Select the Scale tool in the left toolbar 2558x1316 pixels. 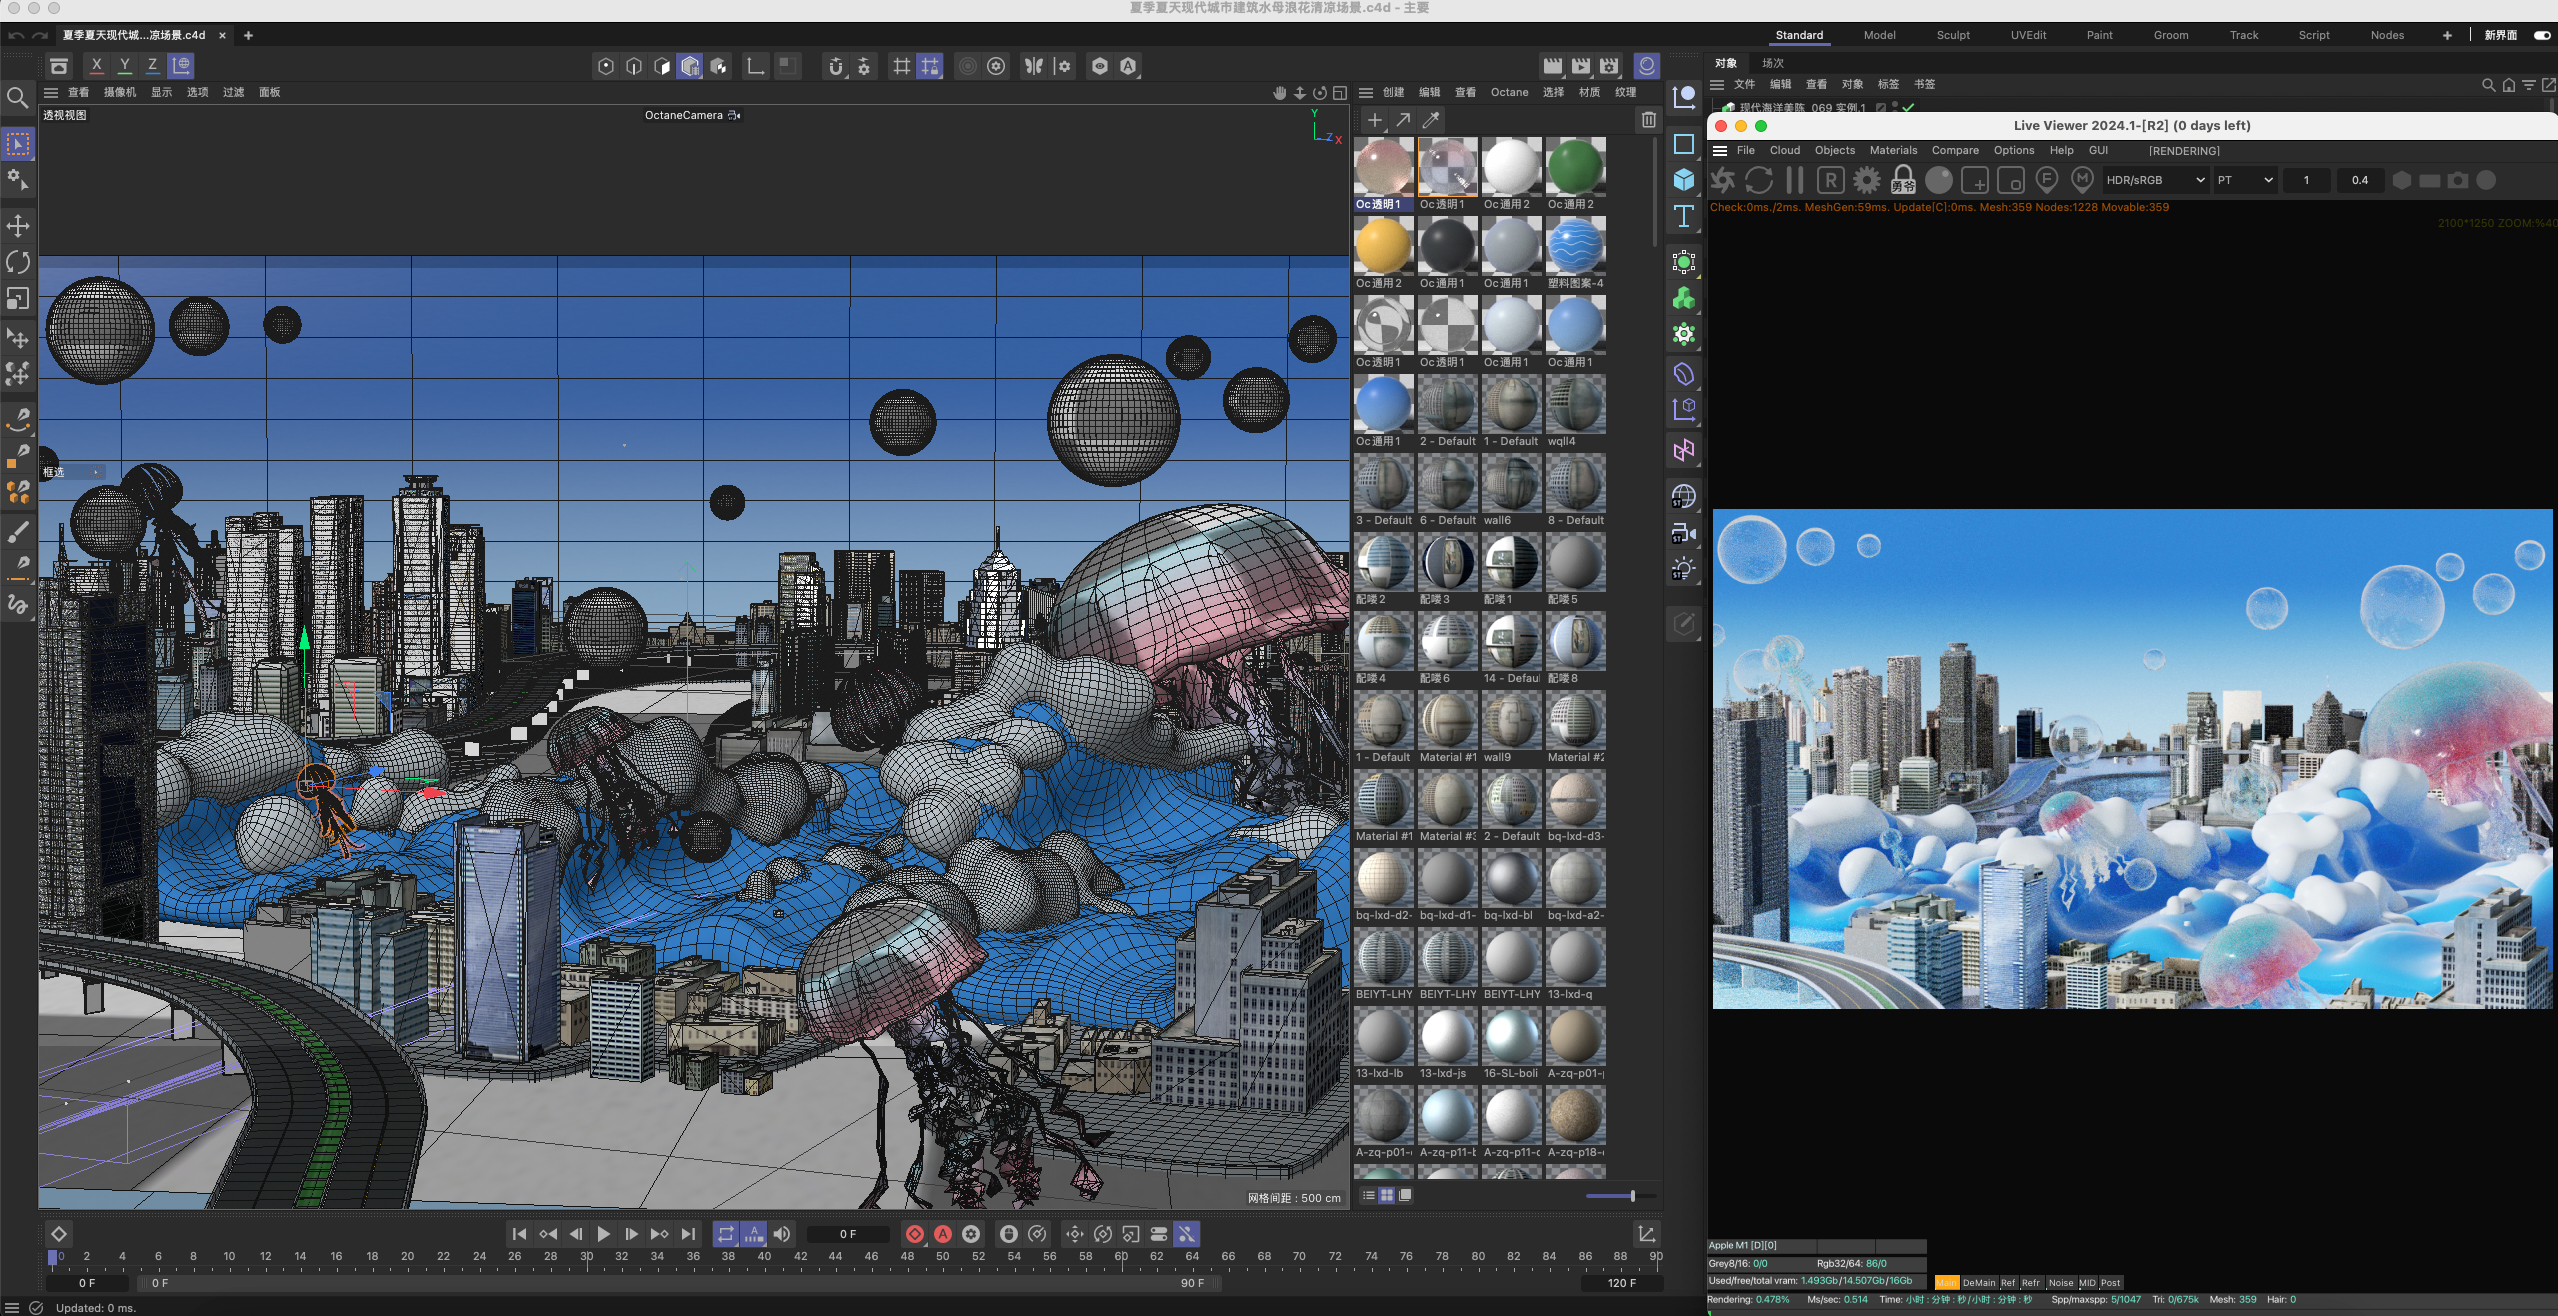[18, 299]
